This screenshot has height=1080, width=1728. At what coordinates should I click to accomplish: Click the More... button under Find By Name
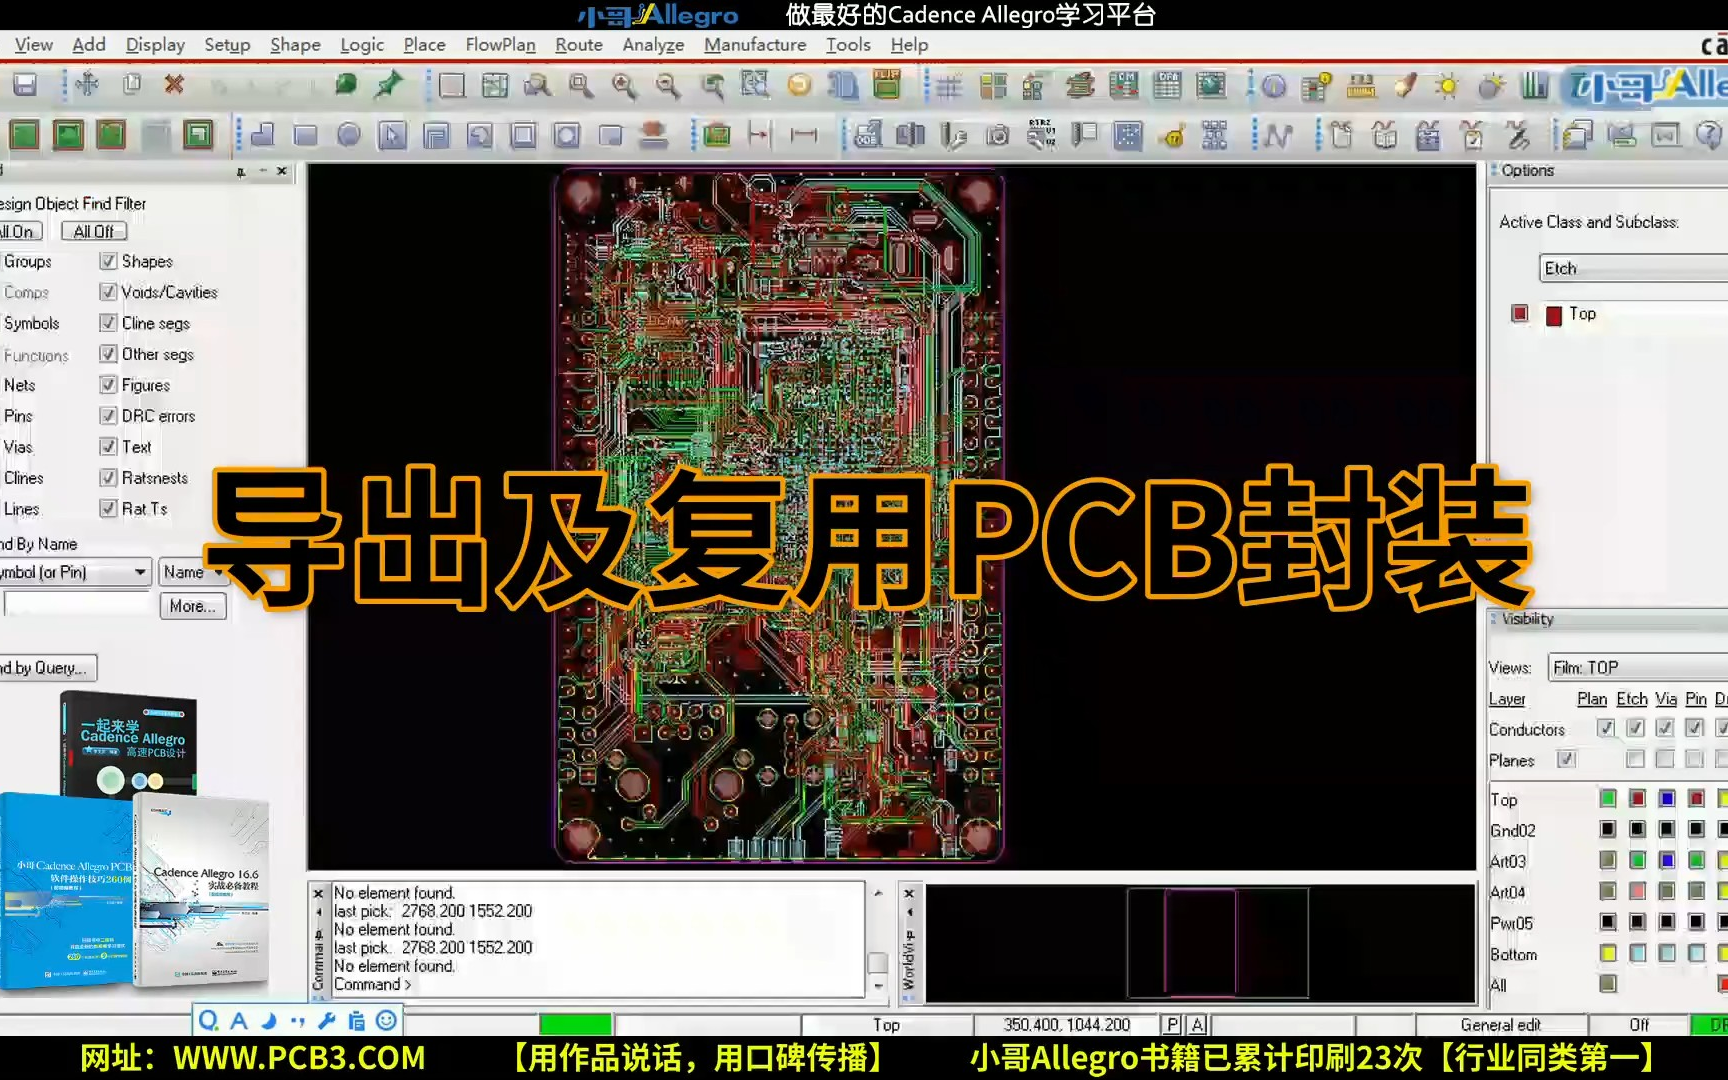click(x=193, y=606)
